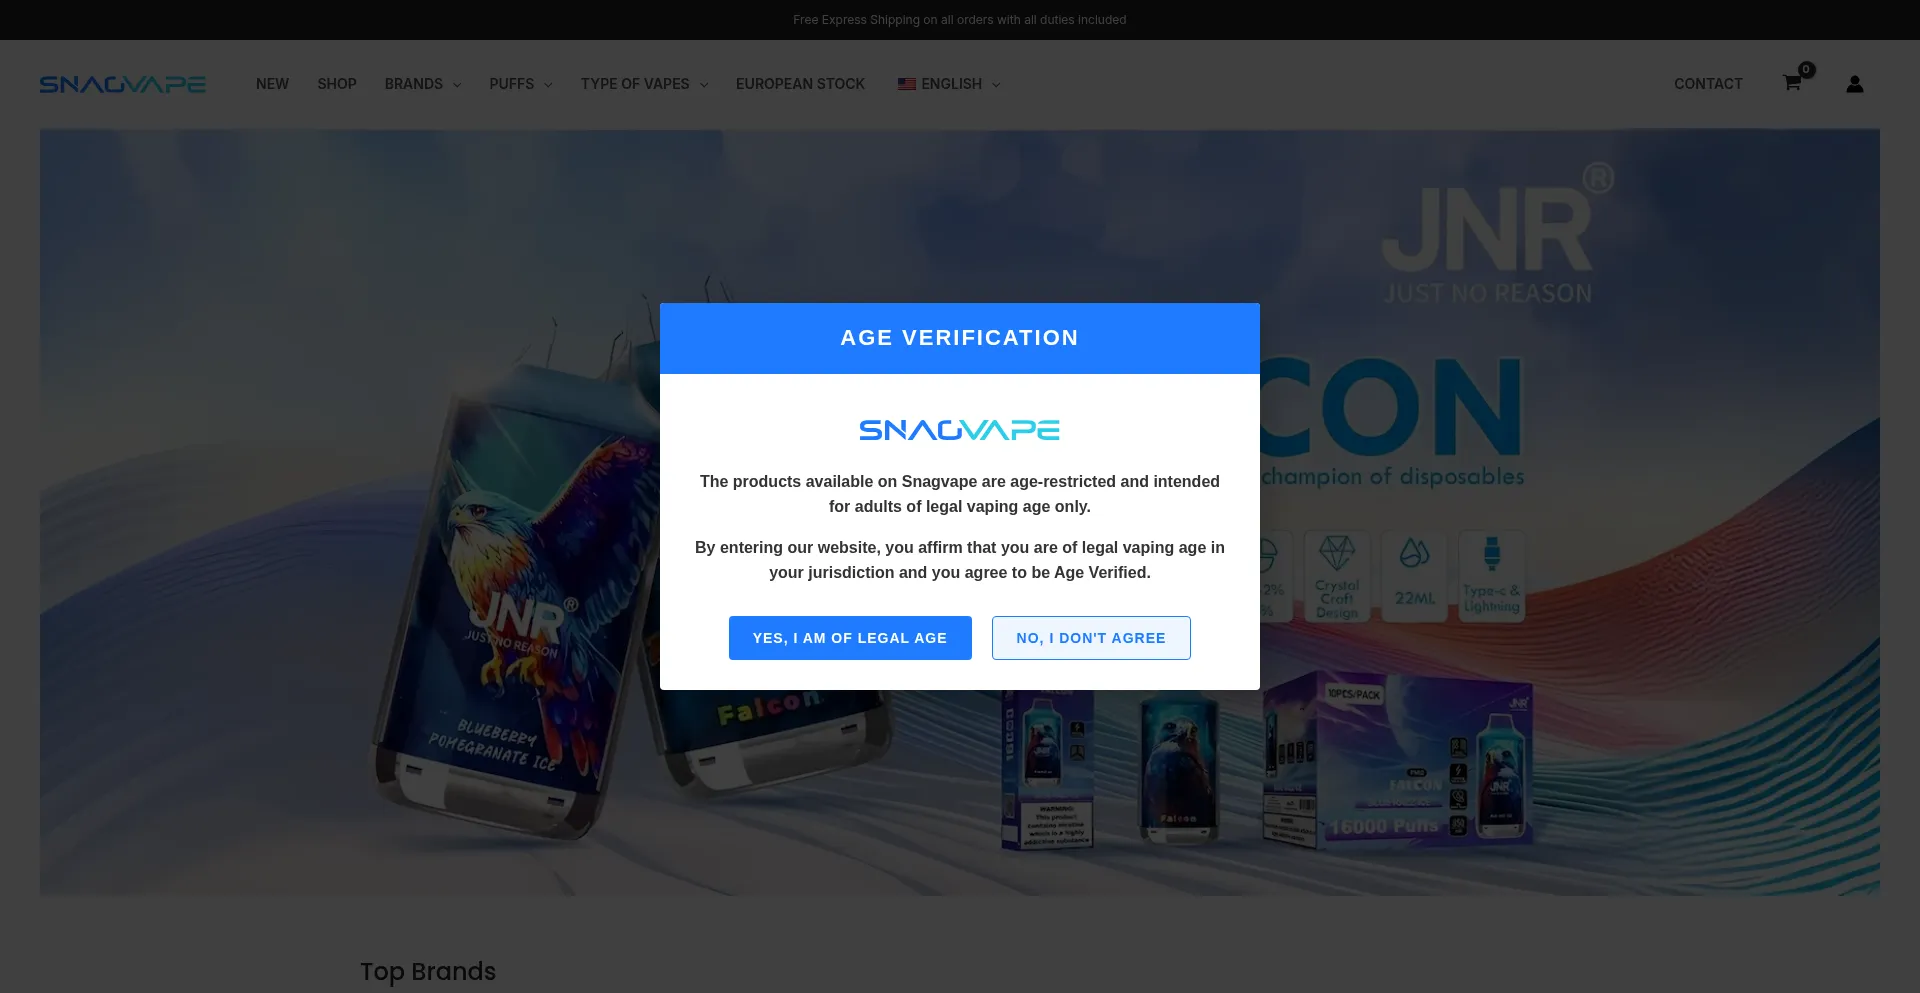Image resolution: width=1920 pixels, height=993 pixels.
Task: Go to the CONTACT page
Action: pyautogui.click(x=1708, y=84)
